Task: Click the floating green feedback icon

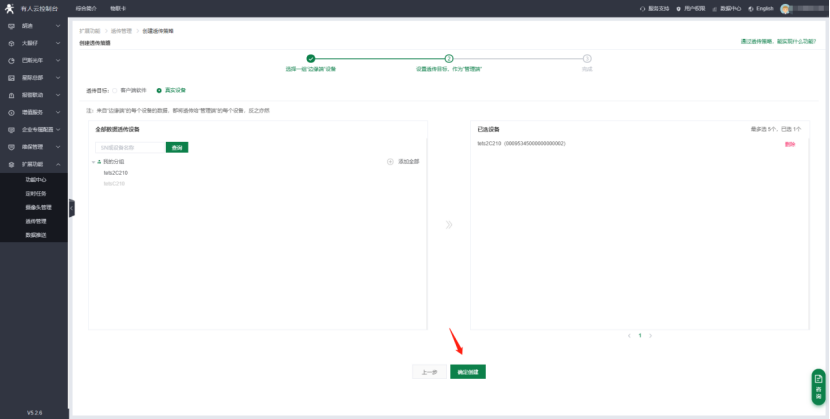Action: click(817, 385)
